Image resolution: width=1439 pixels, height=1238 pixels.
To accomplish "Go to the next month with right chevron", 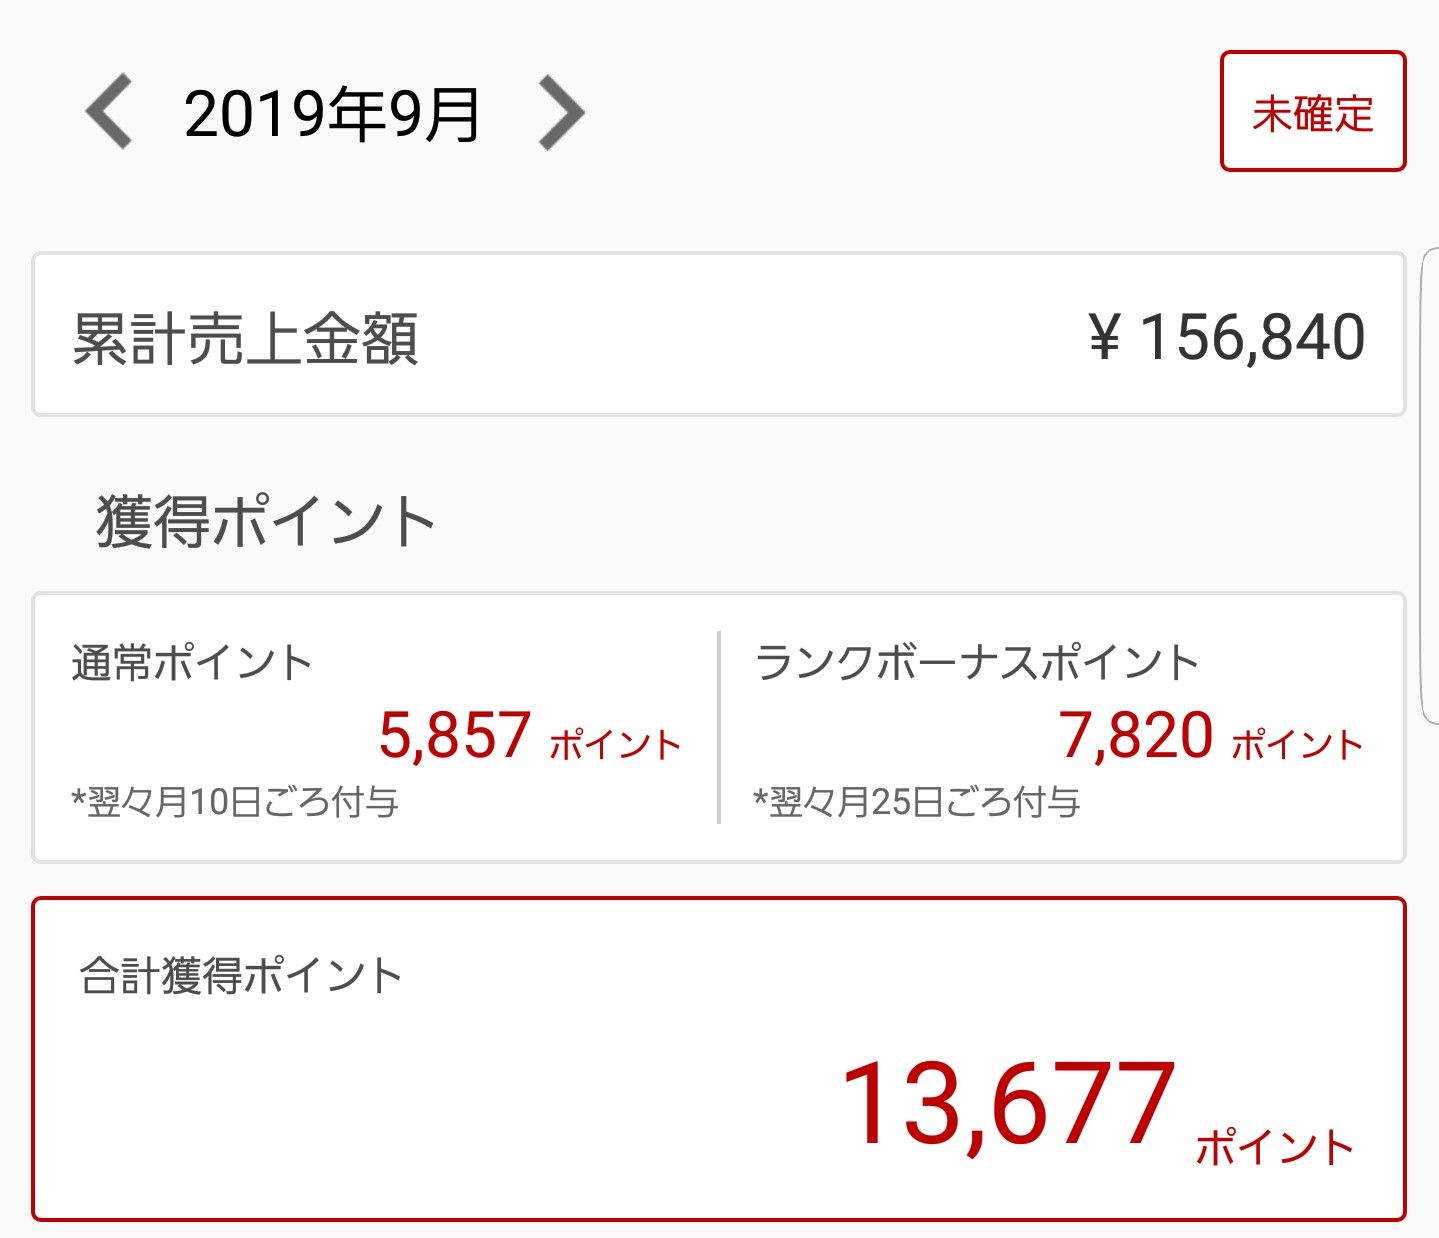I will click(561, 114).
